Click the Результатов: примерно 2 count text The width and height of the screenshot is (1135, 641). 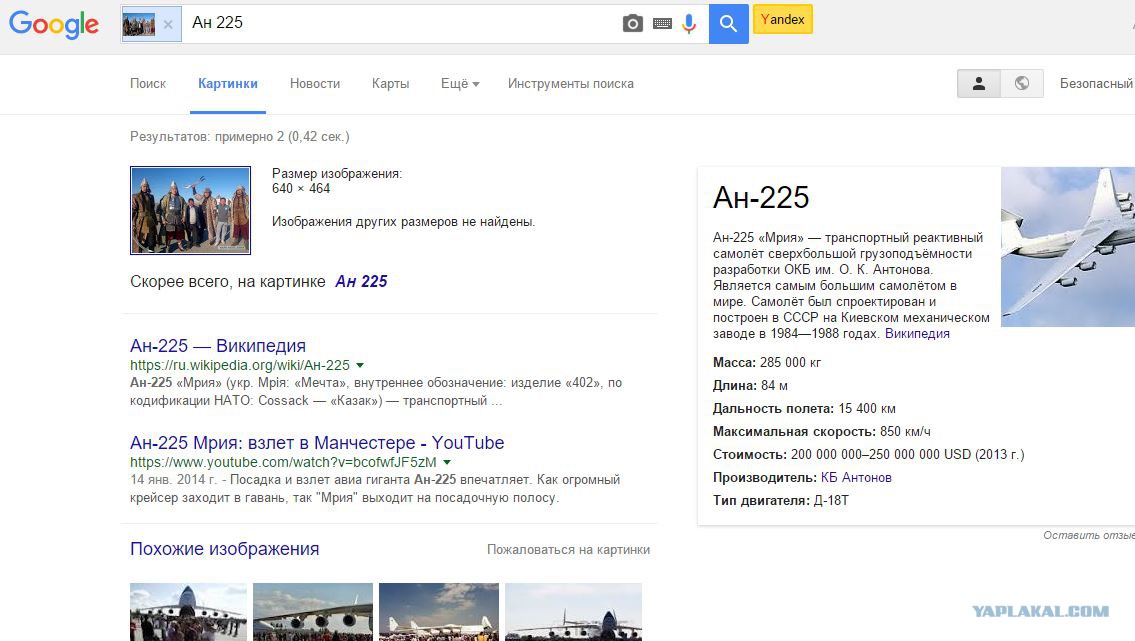(x=240, y=136)
